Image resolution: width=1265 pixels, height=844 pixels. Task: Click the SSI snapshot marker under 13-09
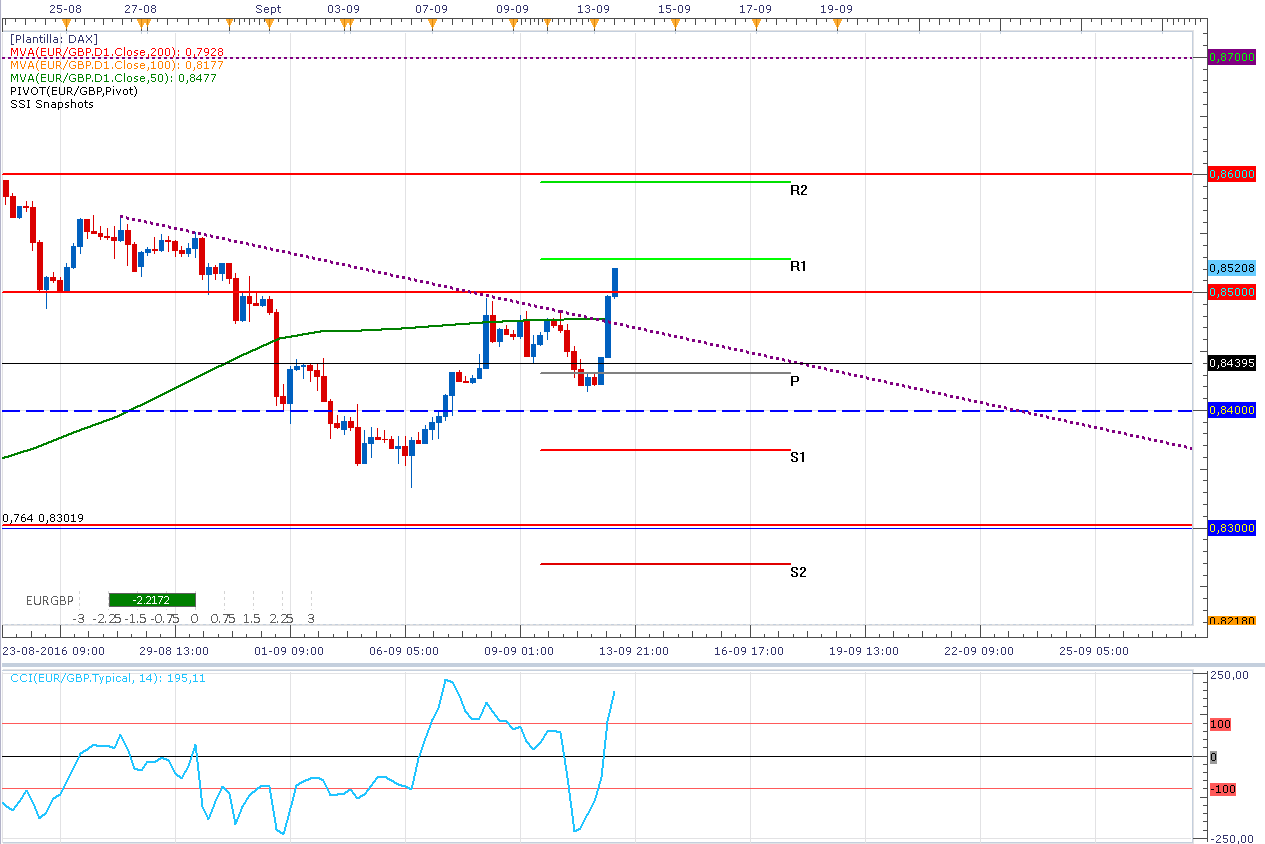coord(593,21)
